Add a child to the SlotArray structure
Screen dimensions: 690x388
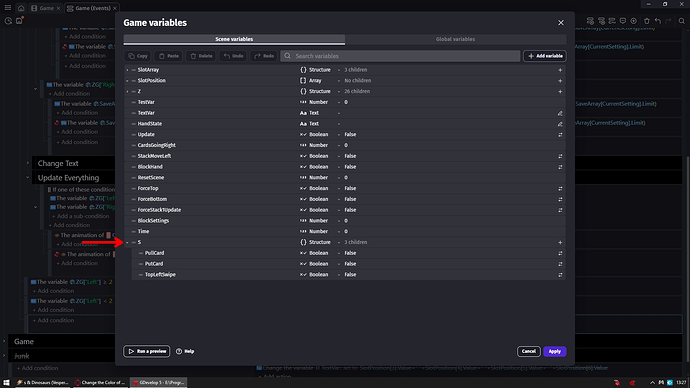(x=560, y=70)
